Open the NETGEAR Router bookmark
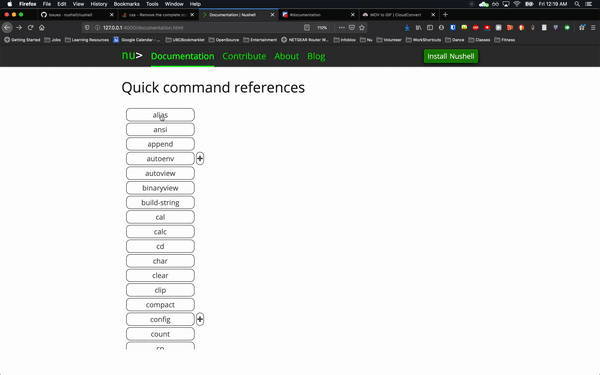Viewport: 600px width, 375px height. point(305,40)
